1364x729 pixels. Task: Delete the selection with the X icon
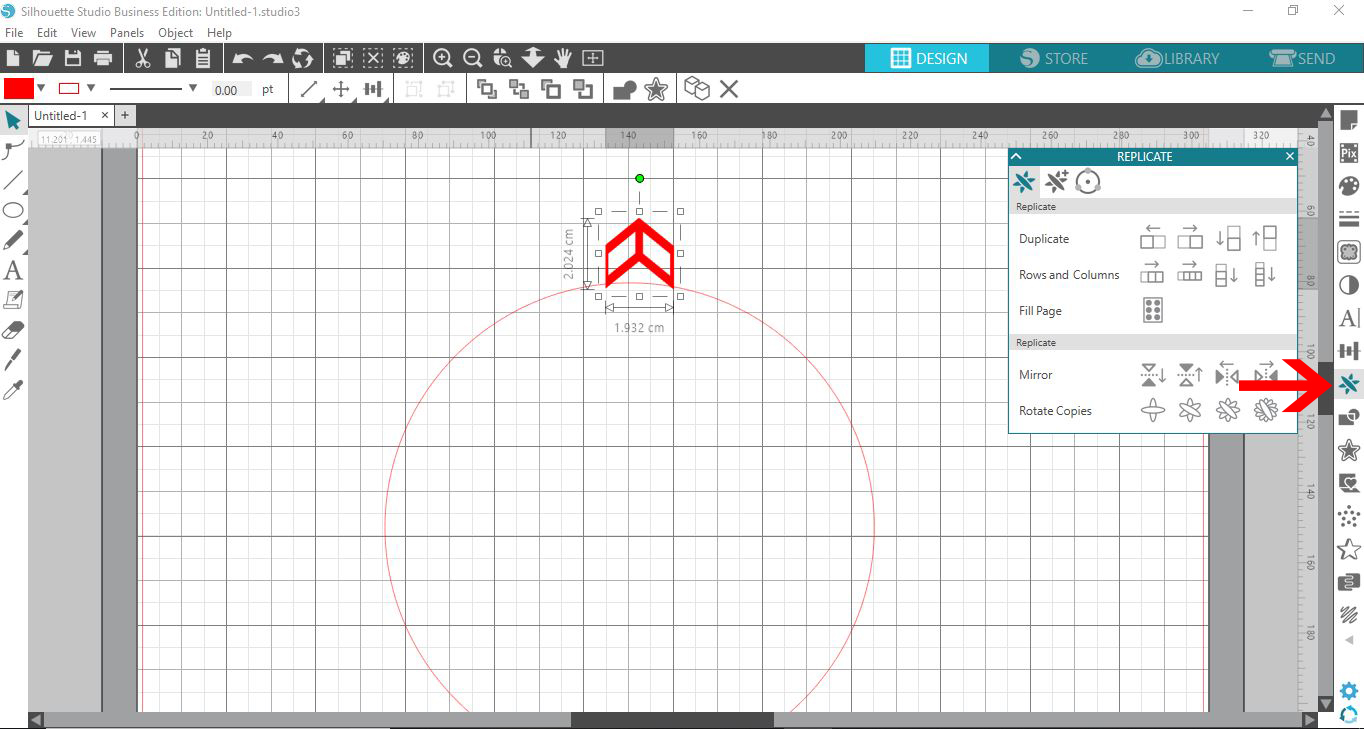(729, 89)
